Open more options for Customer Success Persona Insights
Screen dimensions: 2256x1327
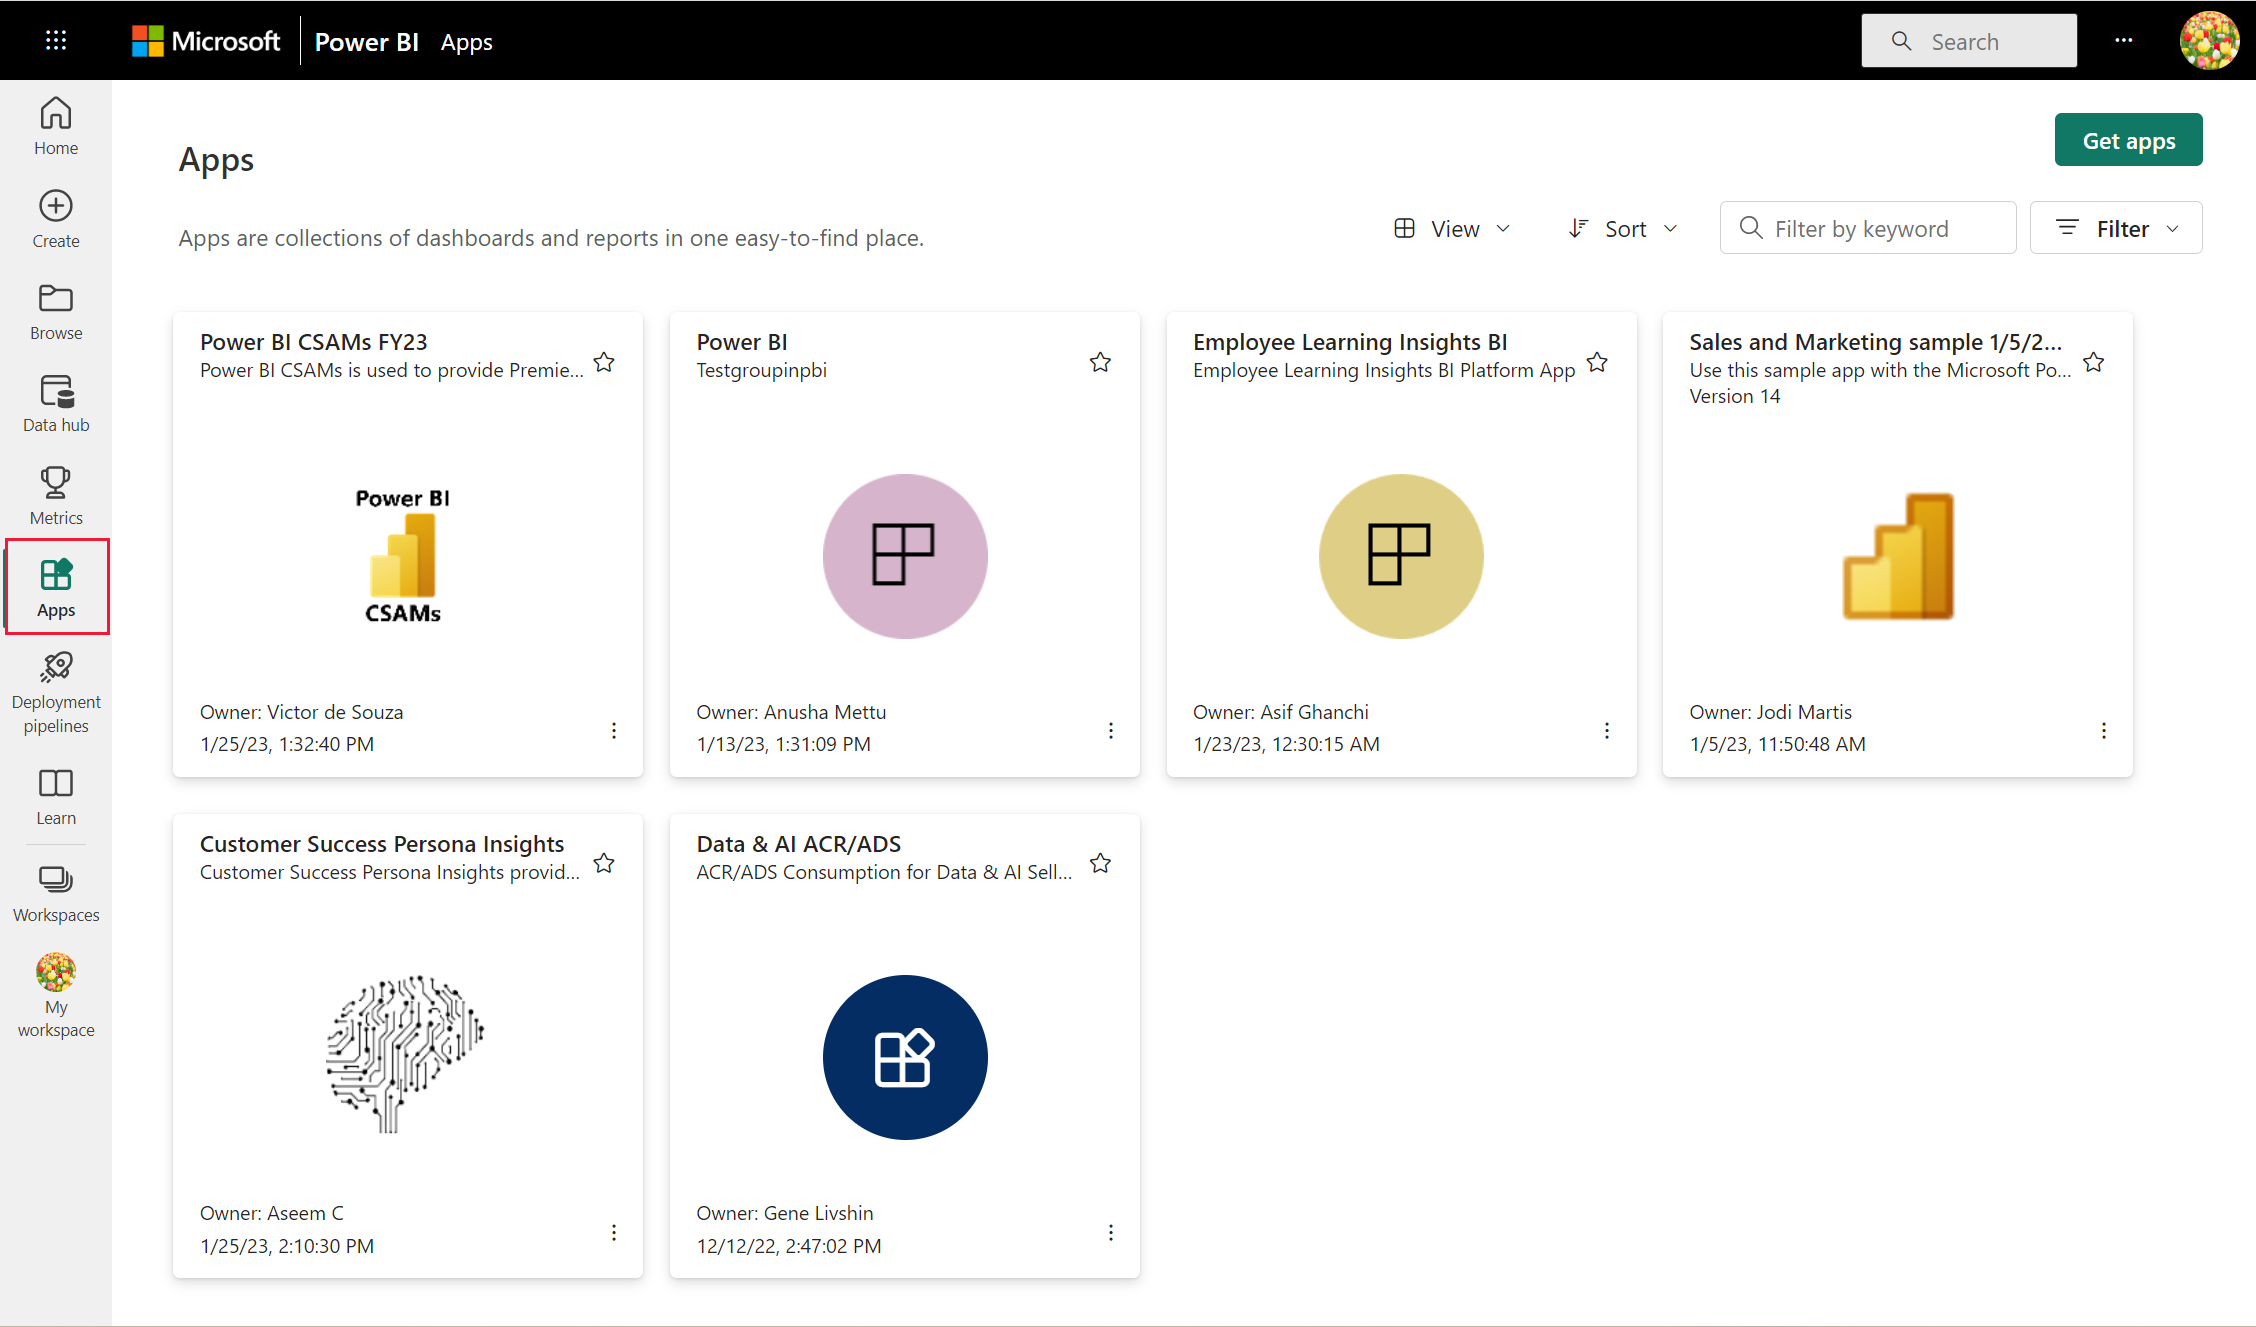614,1233
